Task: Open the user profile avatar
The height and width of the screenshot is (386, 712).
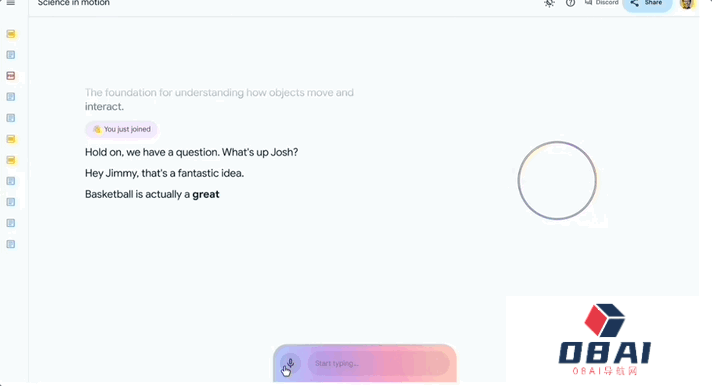Action: (687, 4)
